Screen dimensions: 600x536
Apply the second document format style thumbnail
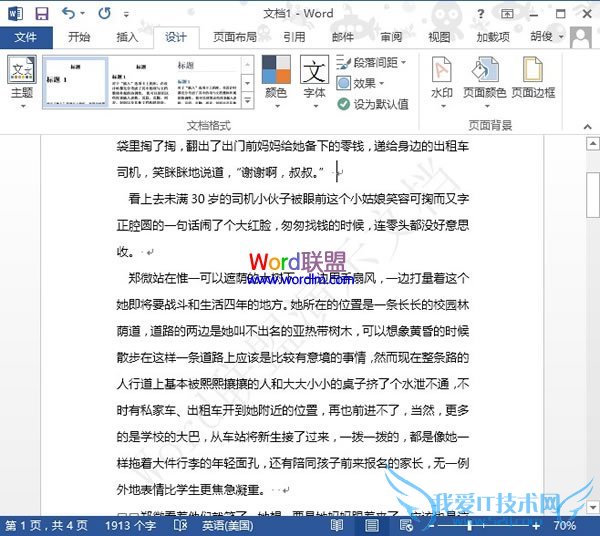(x=140, y=82)
